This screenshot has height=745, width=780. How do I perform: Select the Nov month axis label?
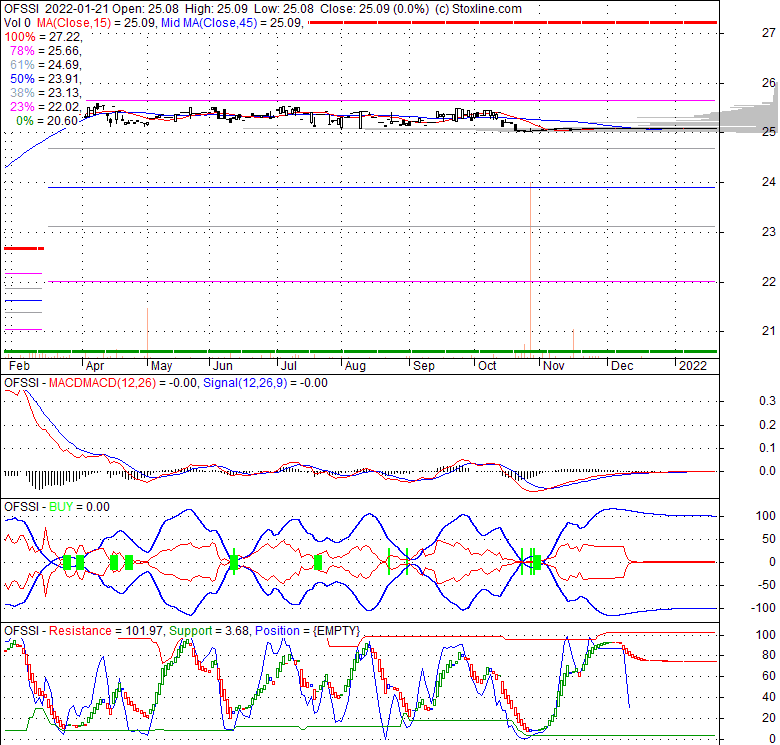point(552,366)
